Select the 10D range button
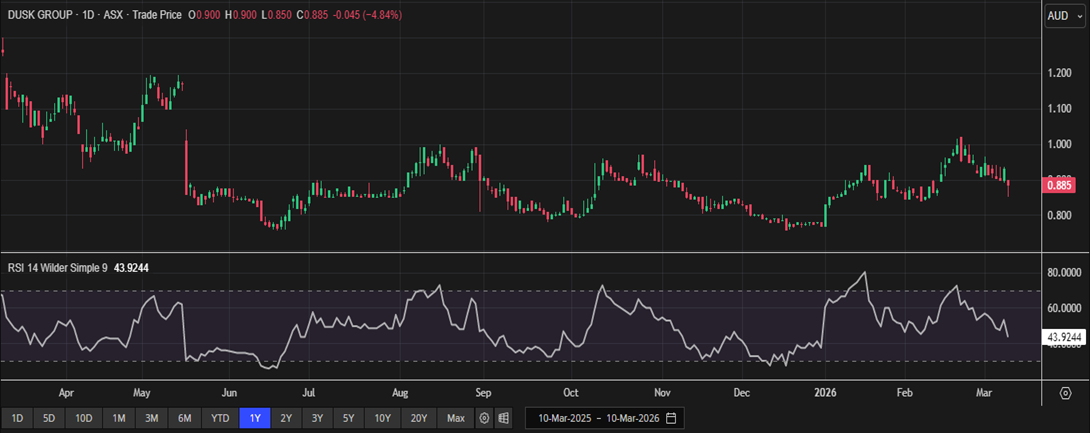 84,417
